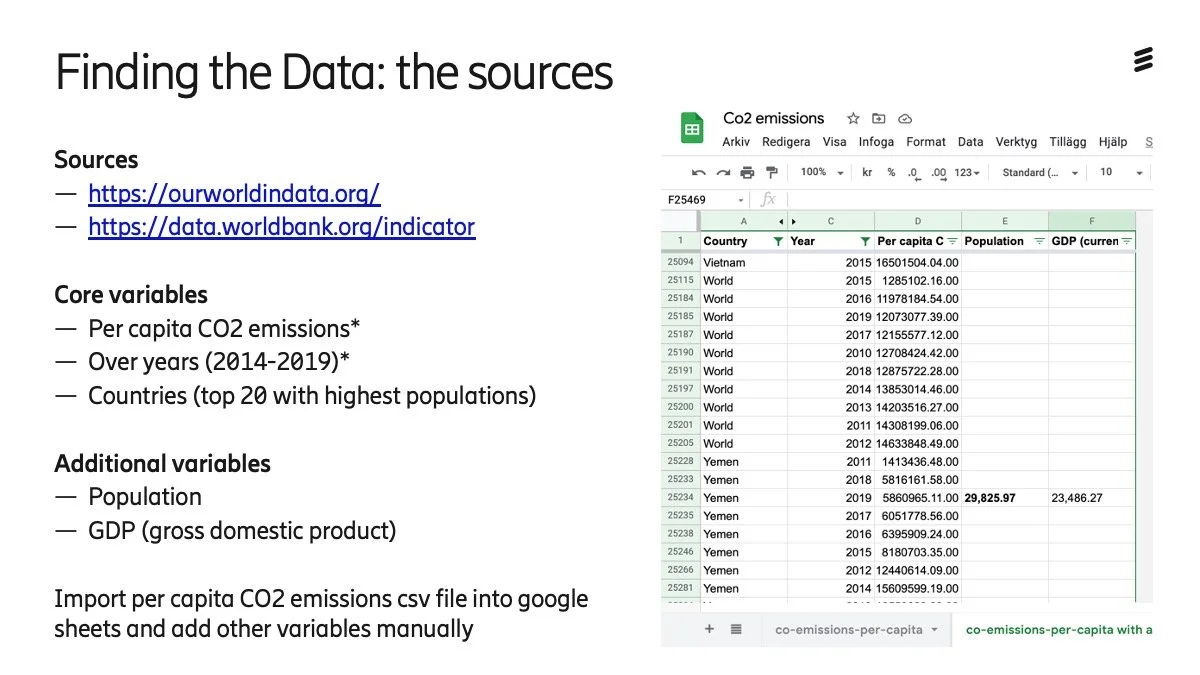1200x675 pixels.
Task: Open the Redigera menu
Action: point(786,142)
